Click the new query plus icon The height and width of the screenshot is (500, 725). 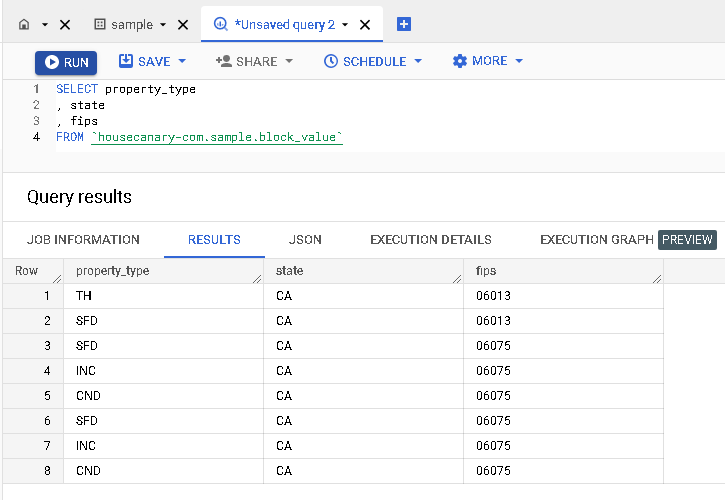[x=404, y=24]
